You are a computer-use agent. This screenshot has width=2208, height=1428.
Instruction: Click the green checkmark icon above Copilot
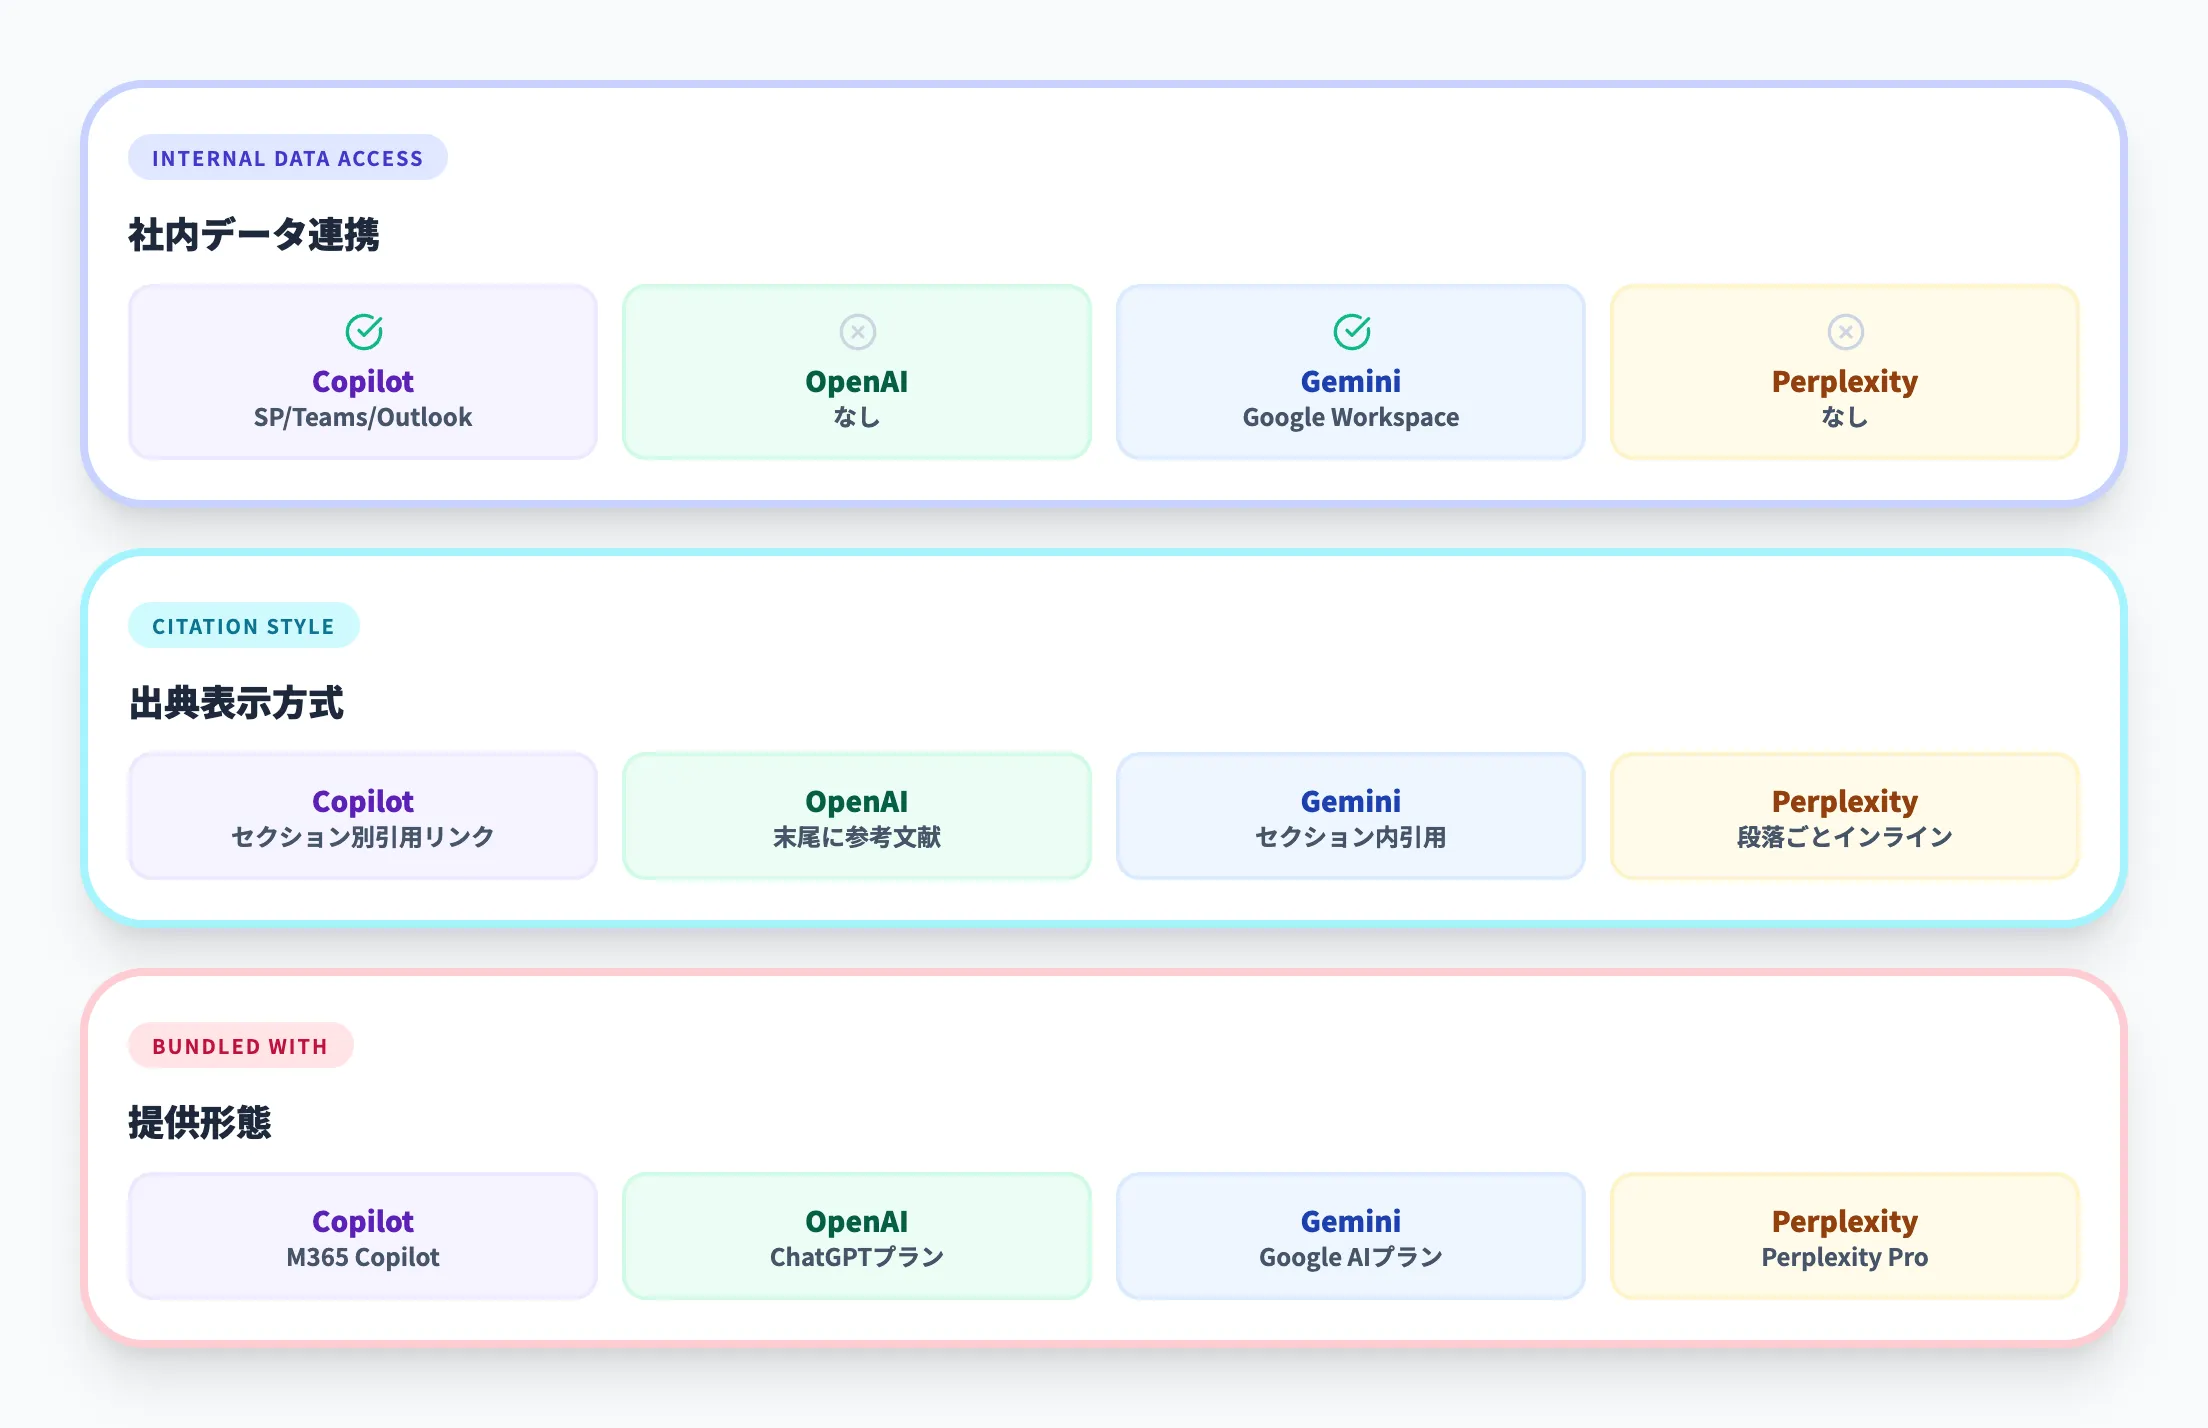(x=364, y=332)
